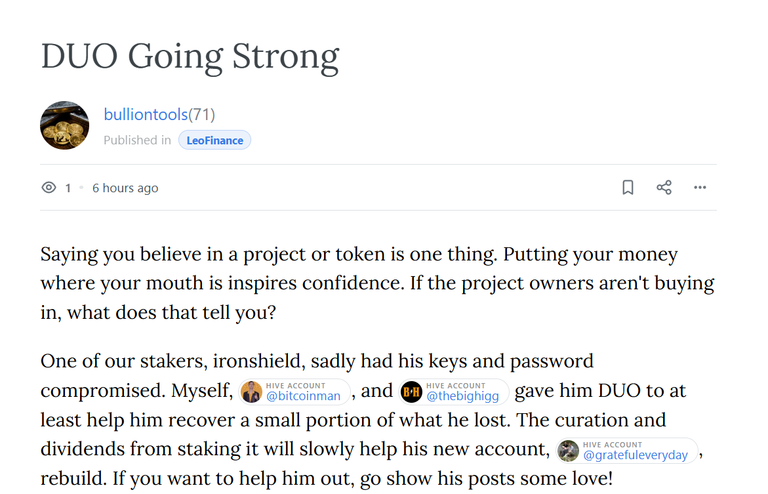Click the gratefuleveryday avatar icon
This screenshot has width=768, height=494.
568,451
